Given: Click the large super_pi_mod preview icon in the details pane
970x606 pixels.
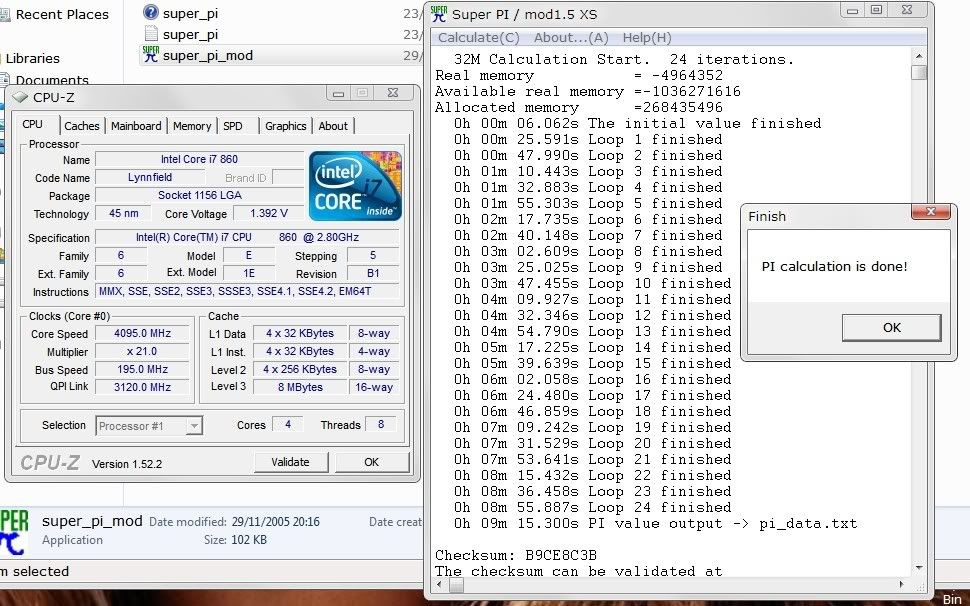Looking at the screenshot, I should point(14,532).
